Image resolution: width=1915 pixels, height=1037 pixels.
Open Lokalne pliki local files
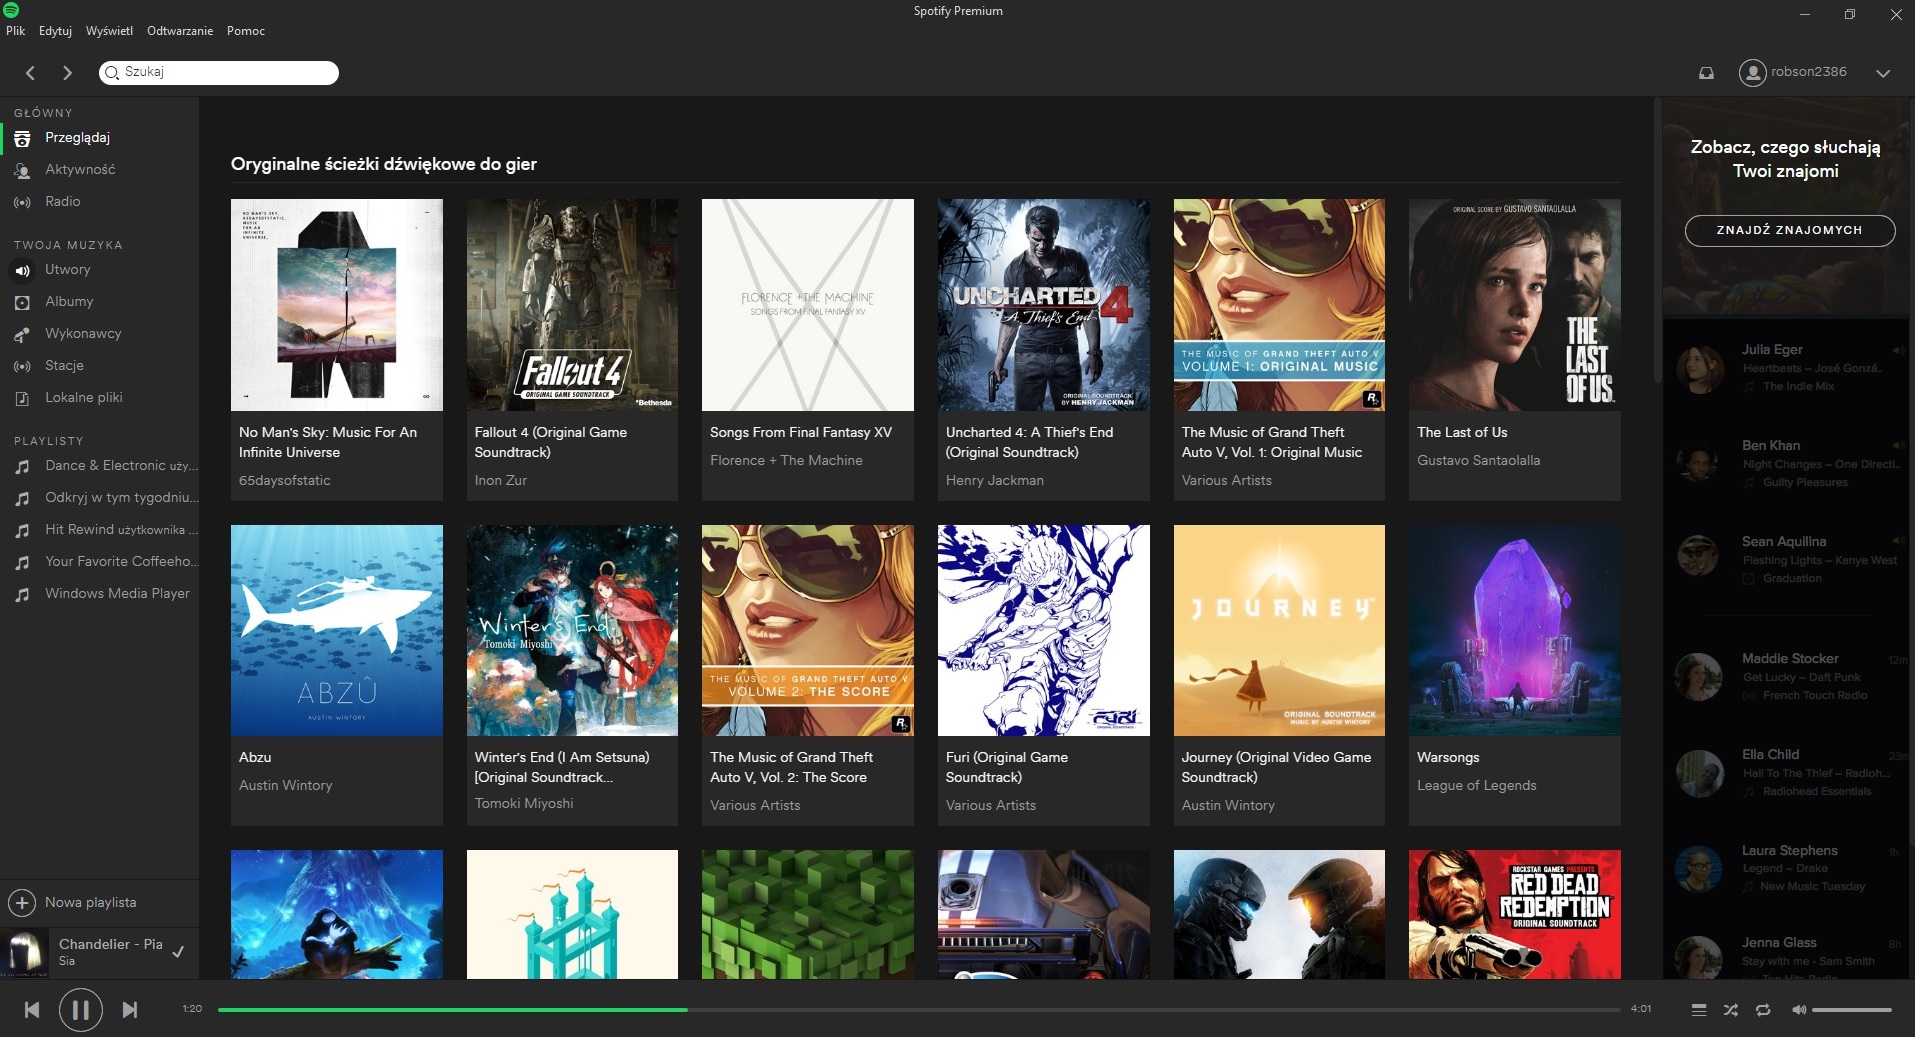83,397
